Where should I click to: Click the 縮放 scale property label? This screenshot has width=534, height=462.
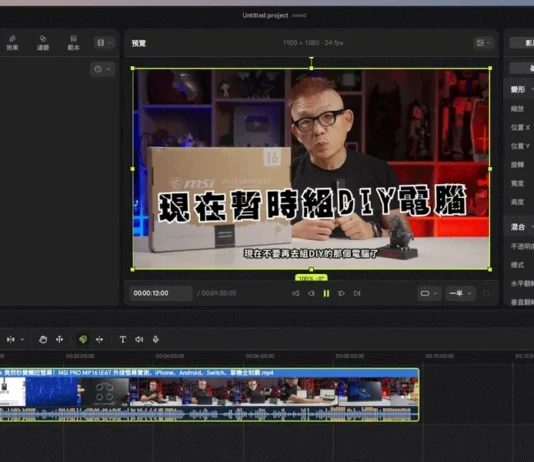click(x=517, y=109)
